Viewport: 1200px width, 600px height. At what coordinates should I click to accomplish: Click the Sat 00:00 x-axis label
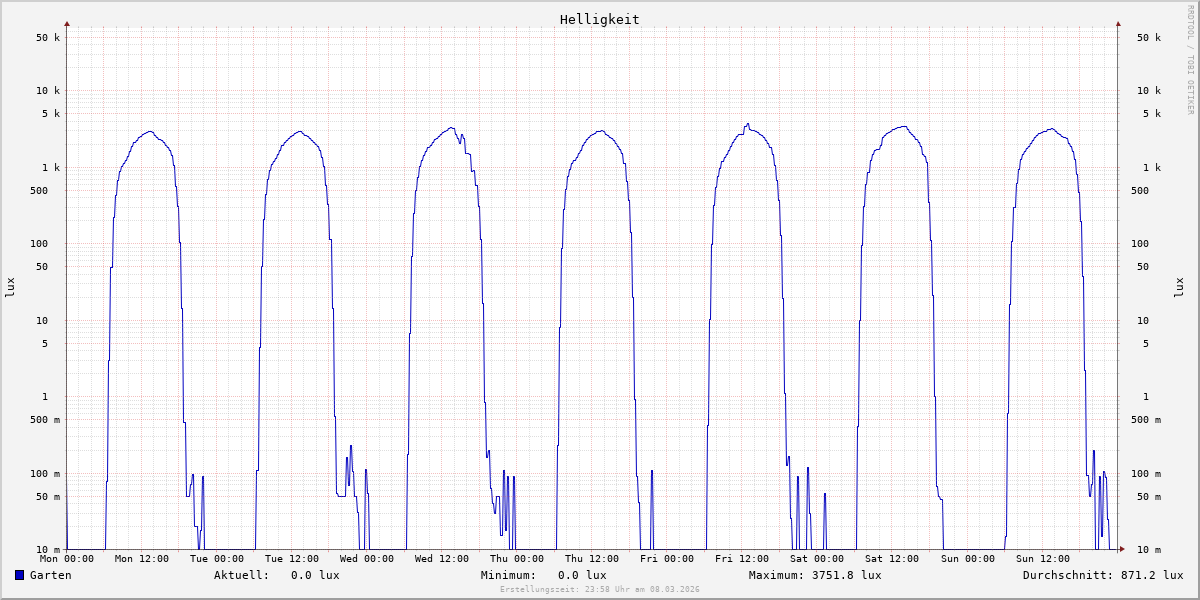pos(817,559)
